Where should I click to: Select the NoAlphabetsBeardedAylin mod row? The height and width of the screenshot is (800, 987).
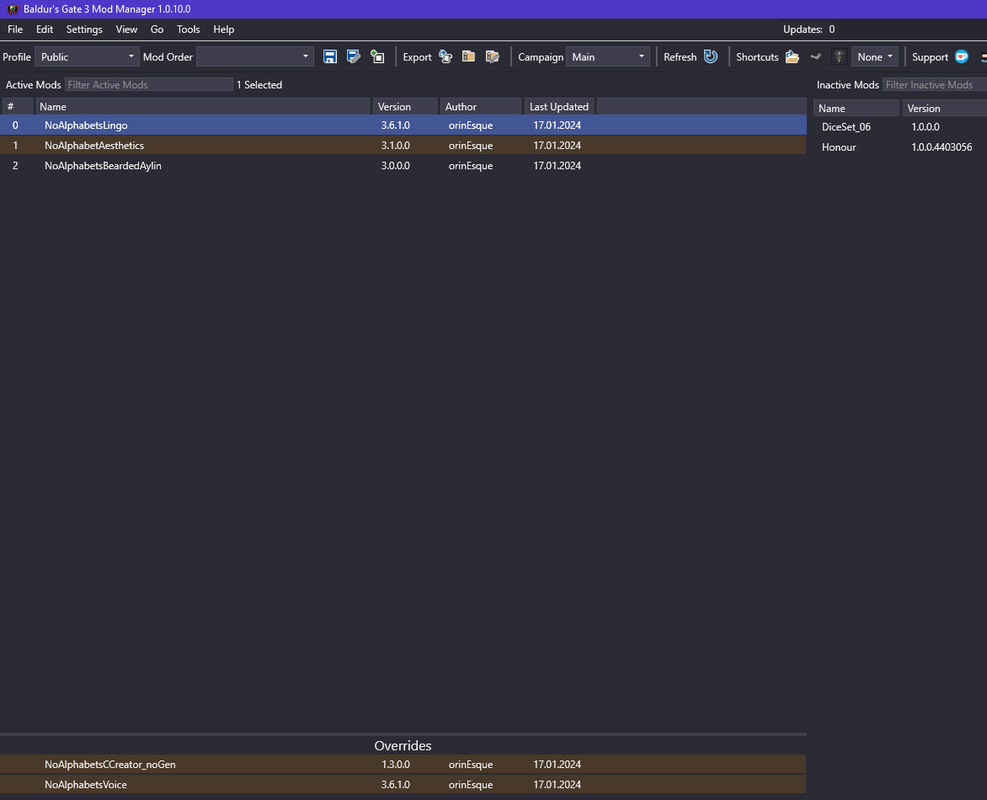pos(403,166)
